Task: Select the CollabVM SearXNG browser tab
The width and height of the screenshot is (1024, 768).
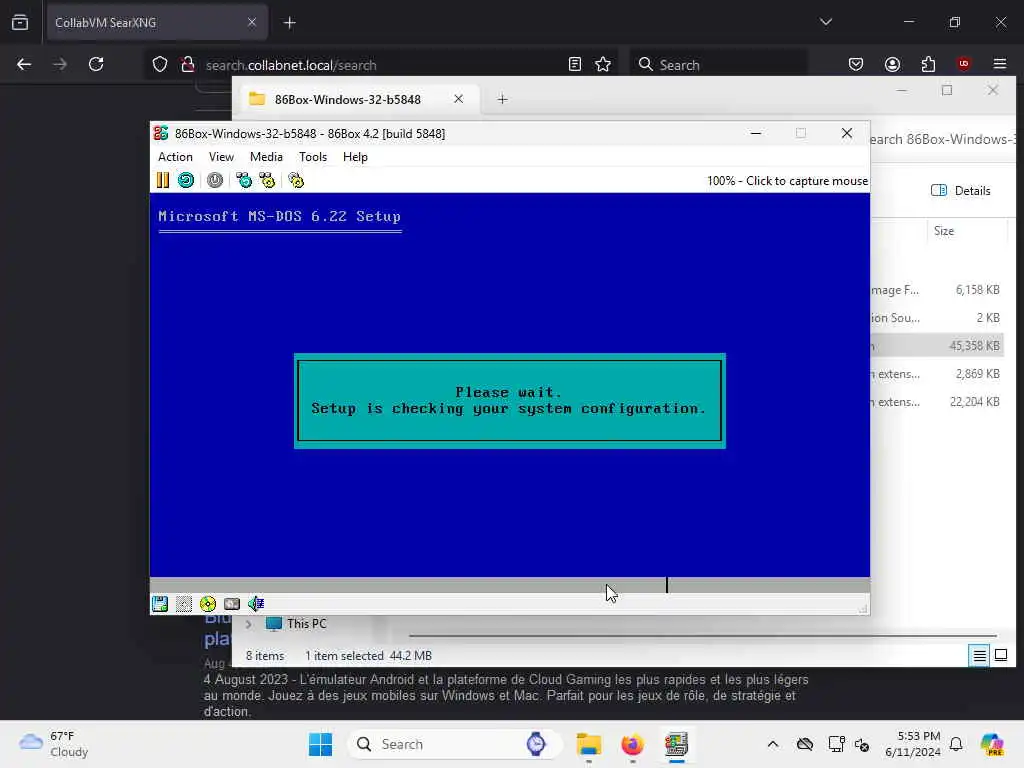Action: [x=157, y=22]
